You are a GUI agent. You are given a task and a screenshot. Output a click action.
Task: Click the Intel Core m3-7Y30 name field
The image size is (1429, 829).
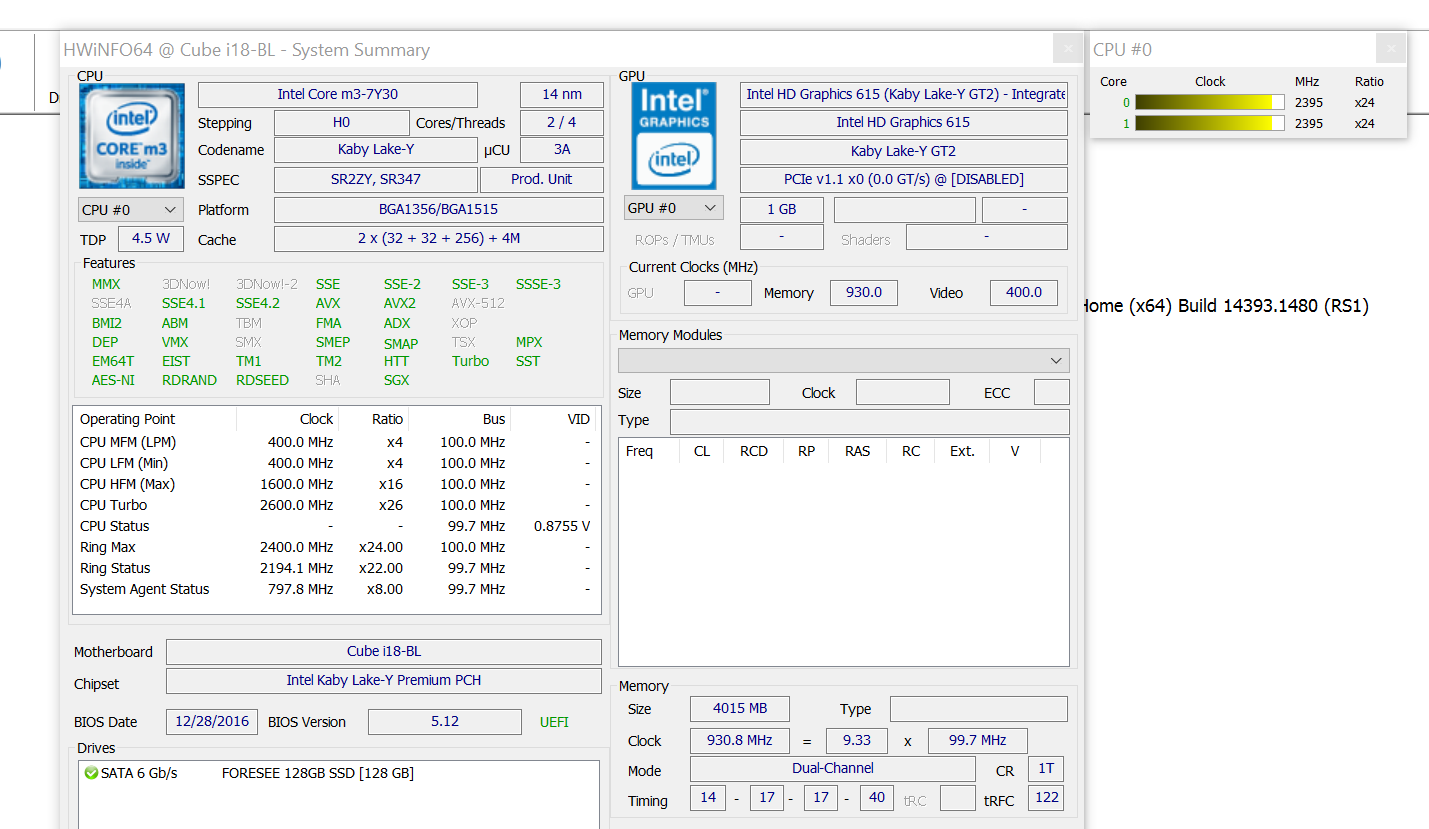tap(337, 95)
